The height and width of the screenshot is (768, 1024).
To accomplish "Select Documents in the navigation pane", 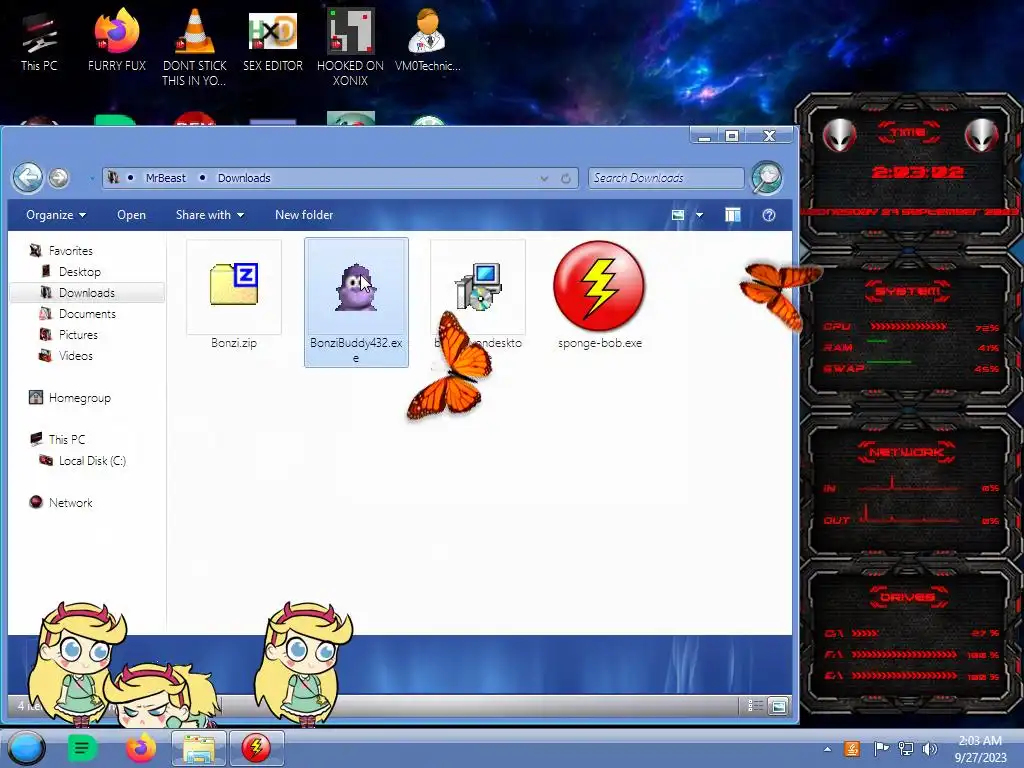I will (87, 313).
